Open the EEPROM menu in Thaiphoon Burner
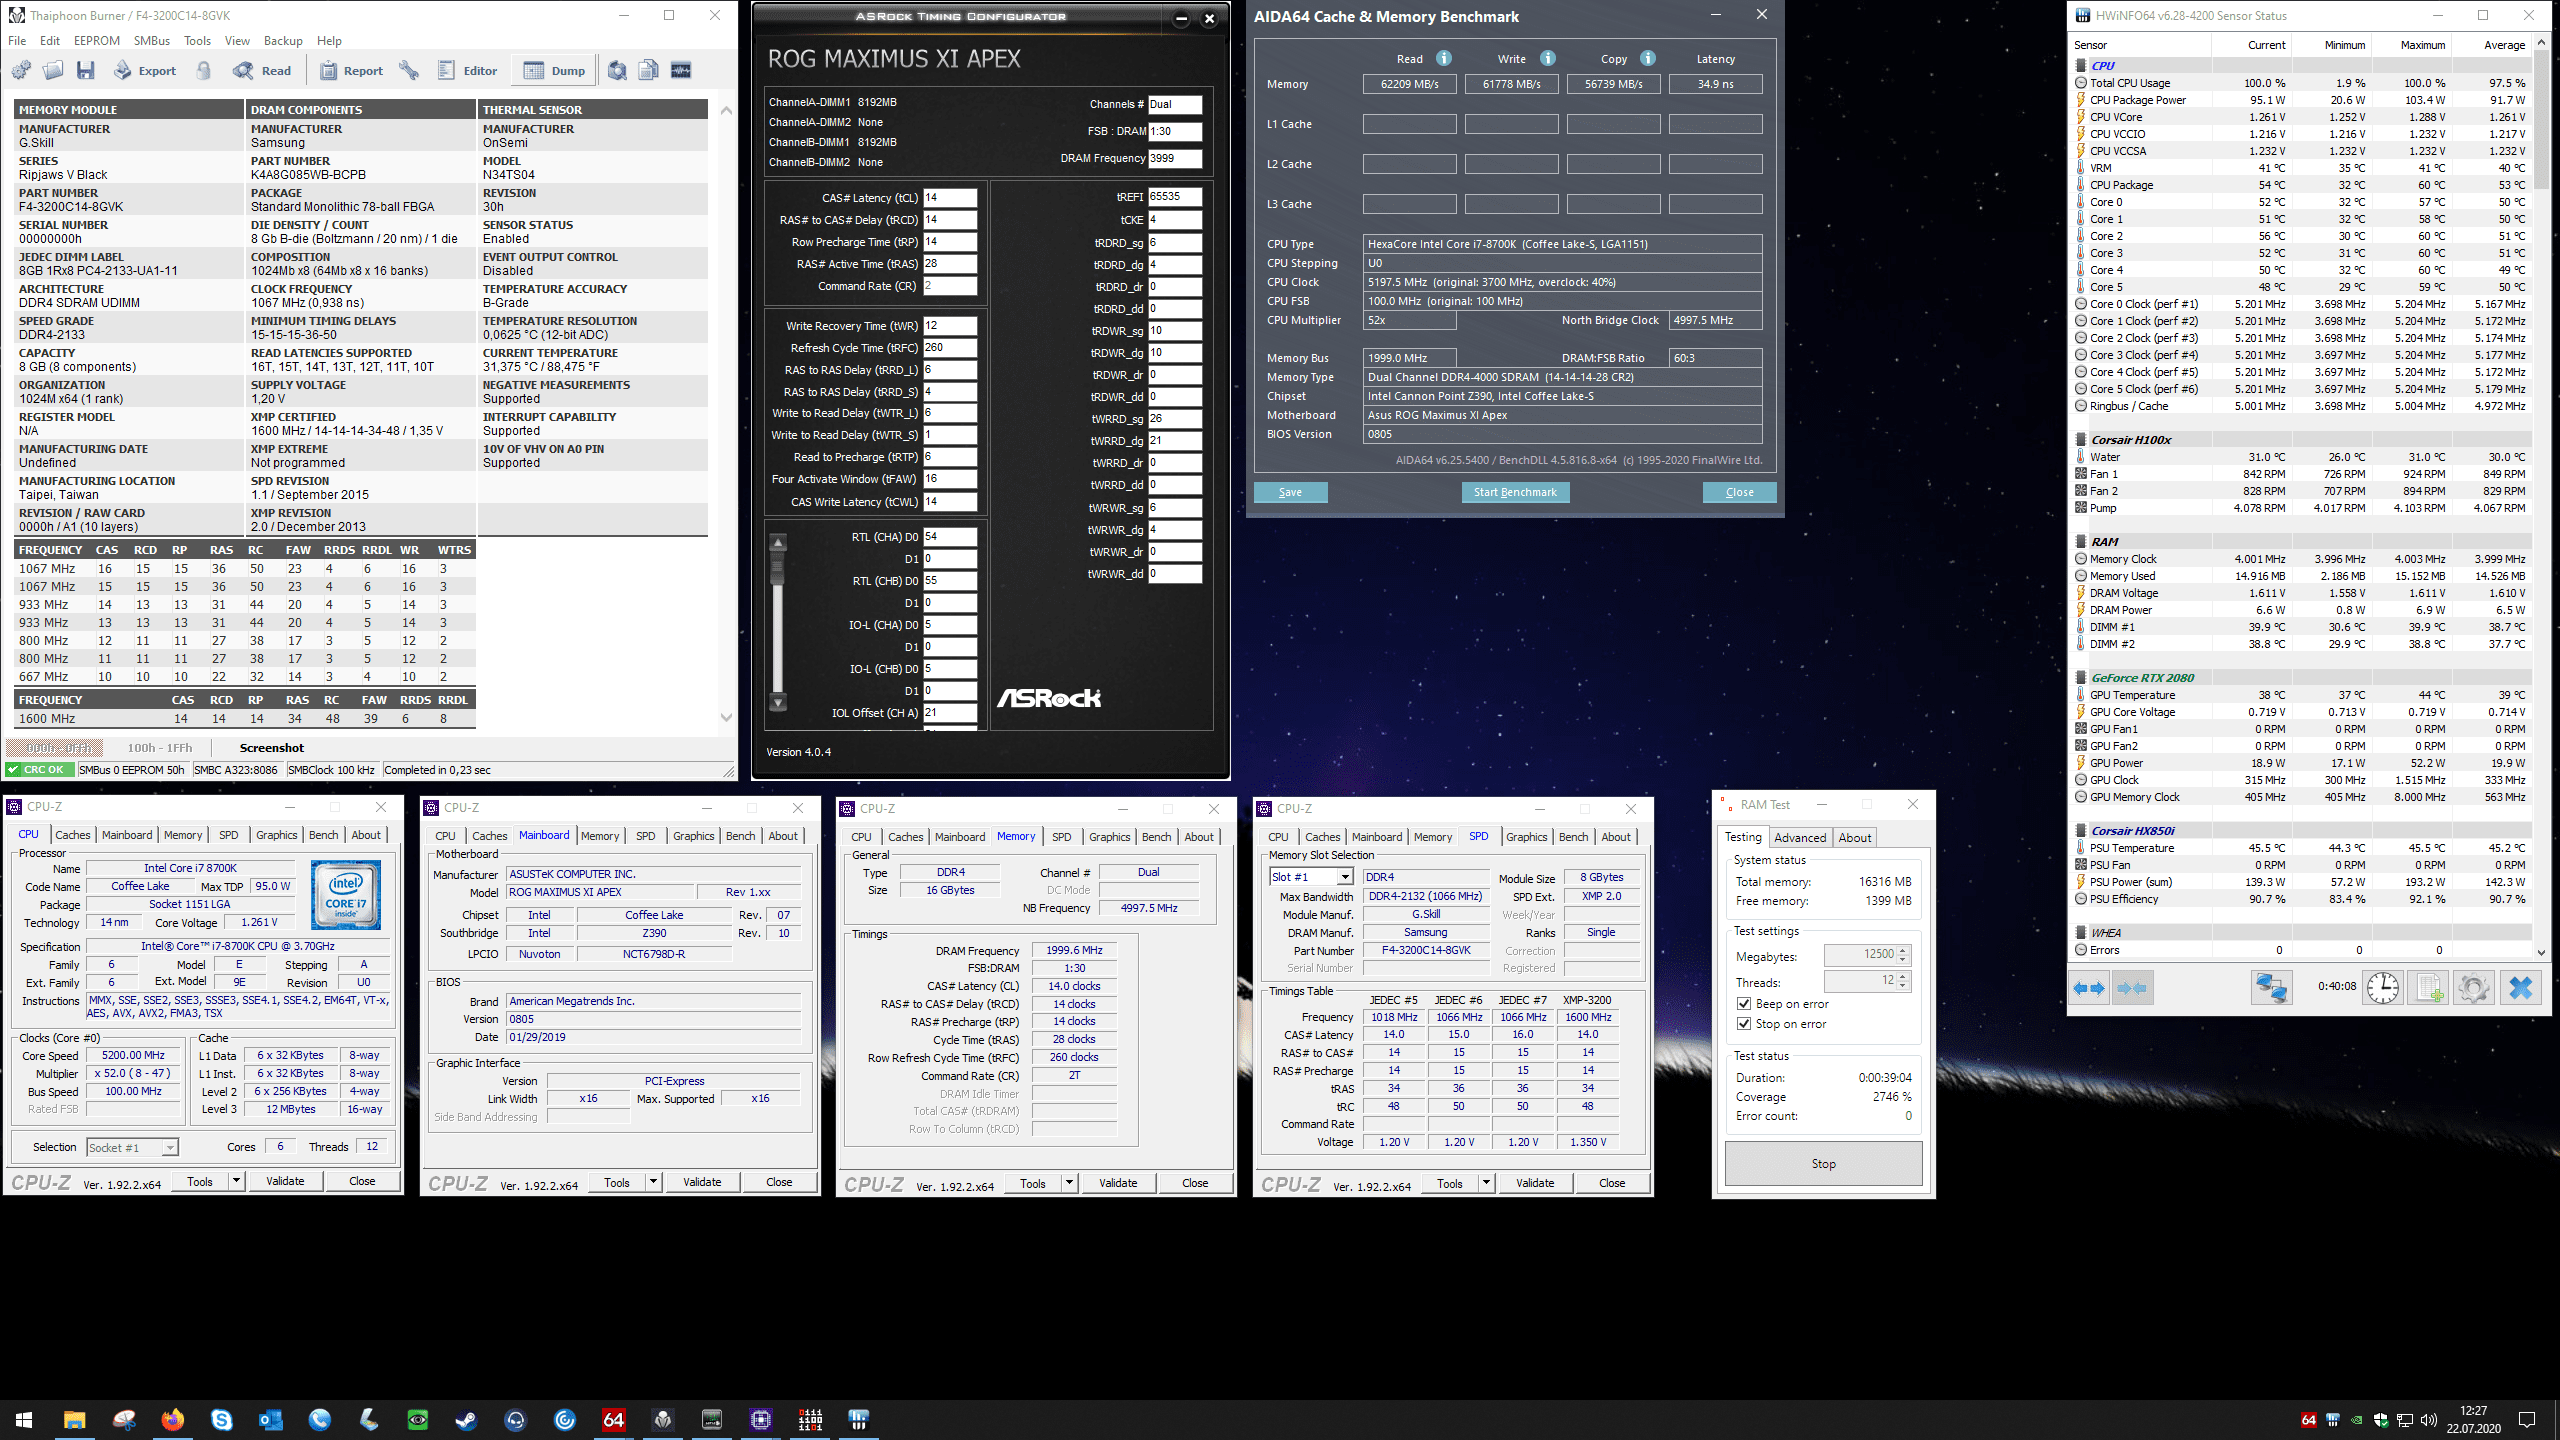This screenshot has height=1440, width=2560. click(96, 41)
